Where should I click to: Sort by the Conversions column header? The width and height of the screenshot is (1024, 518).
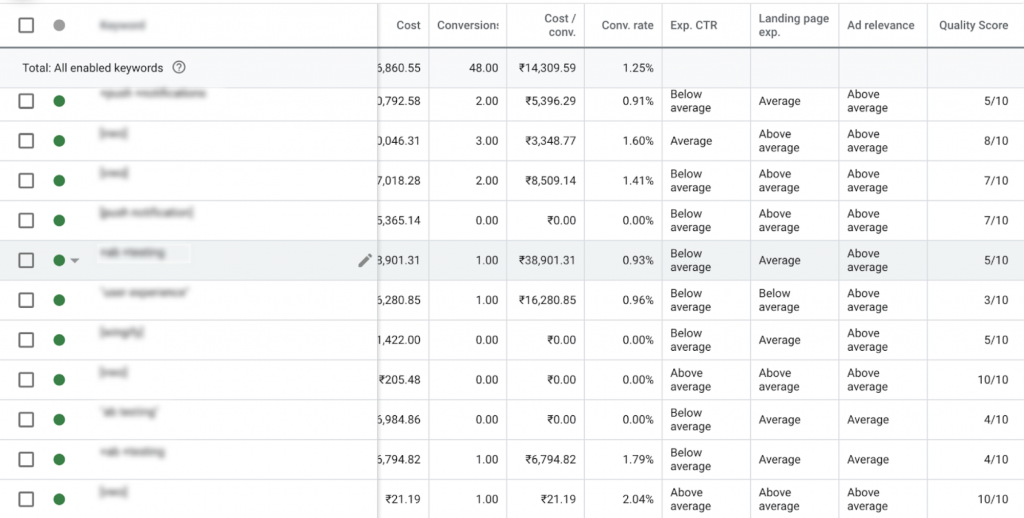click(x=467, y=25)
